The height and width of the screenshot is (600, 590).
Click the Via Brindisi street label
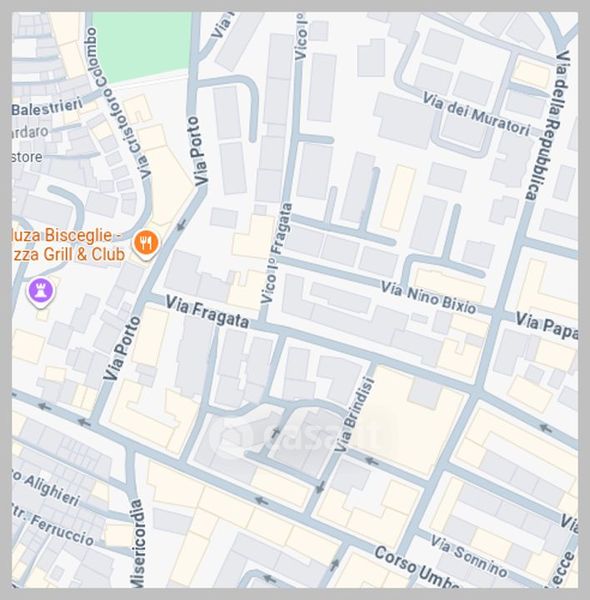coord(353,414)
